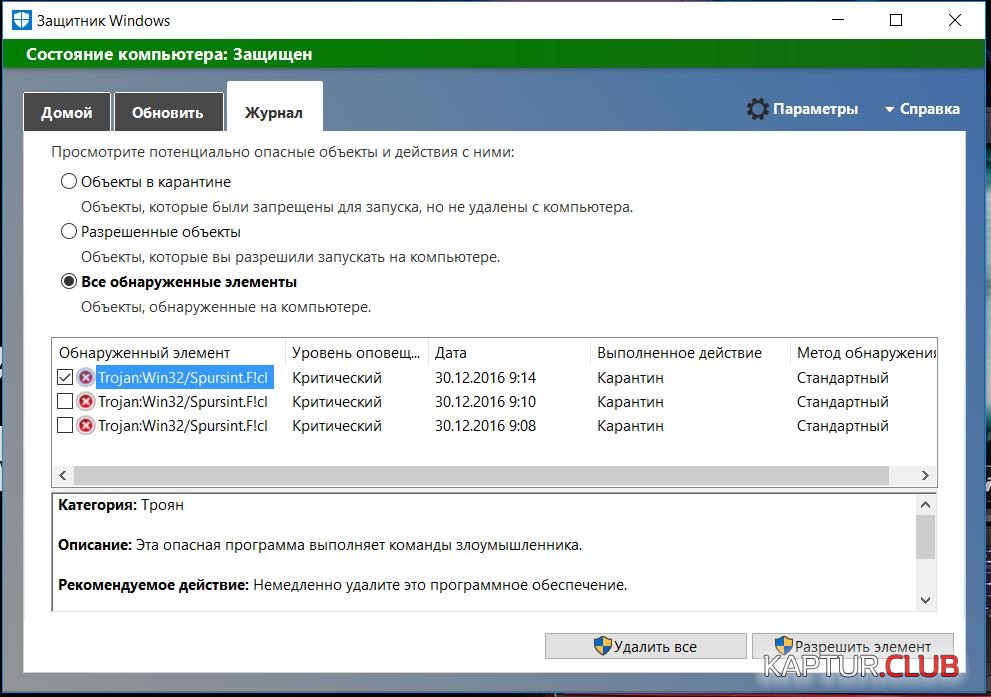This screenshot has height=697, width=991.
Task: Click the date cell 30.12.2016 9:08
Action: pos(485,426)
